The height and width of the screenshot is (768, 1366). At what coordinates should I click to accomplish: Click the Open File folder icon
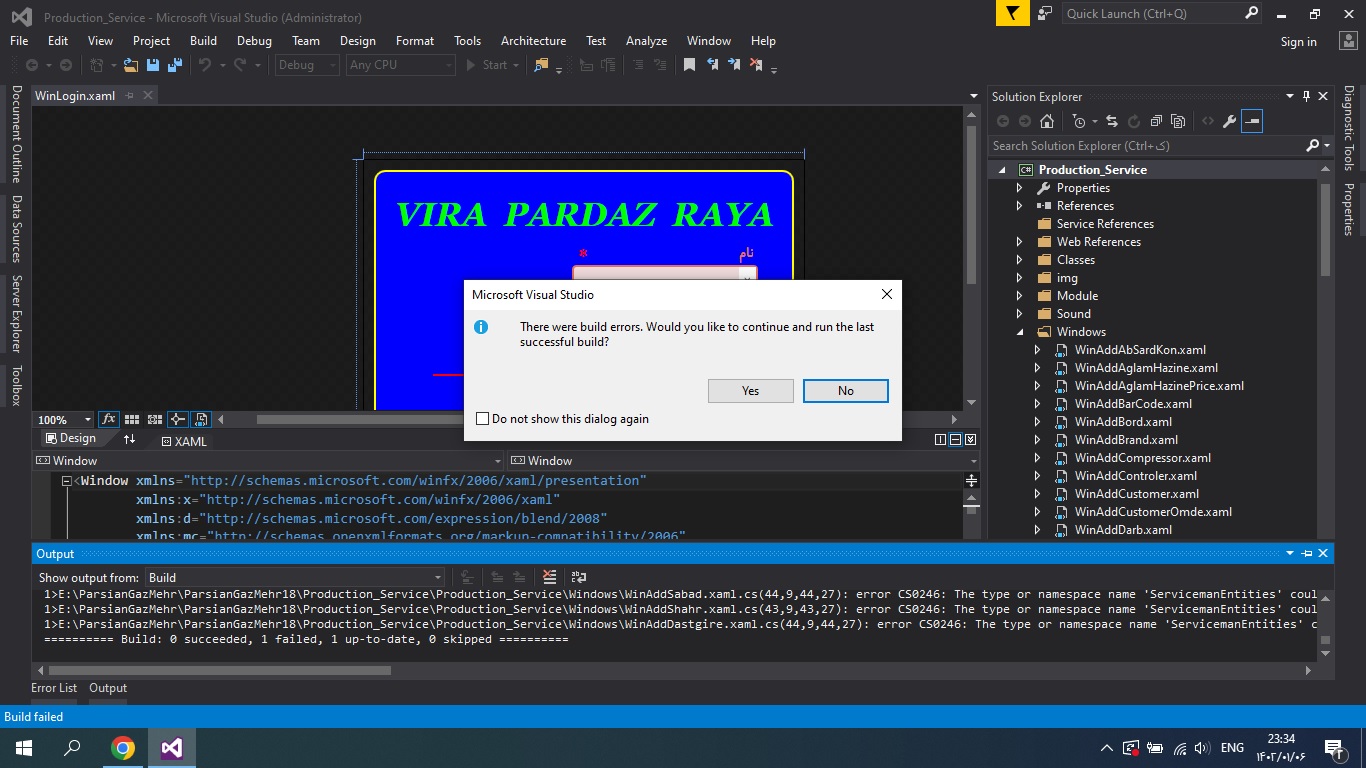131,65
